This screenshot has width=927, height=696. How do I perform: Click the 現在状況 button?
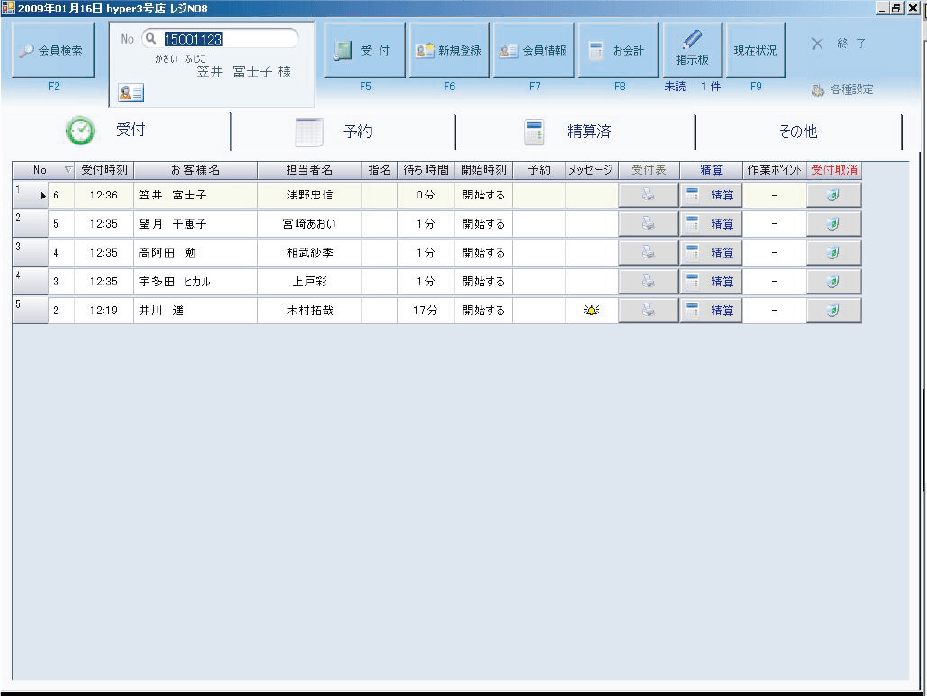click(755, 50)
